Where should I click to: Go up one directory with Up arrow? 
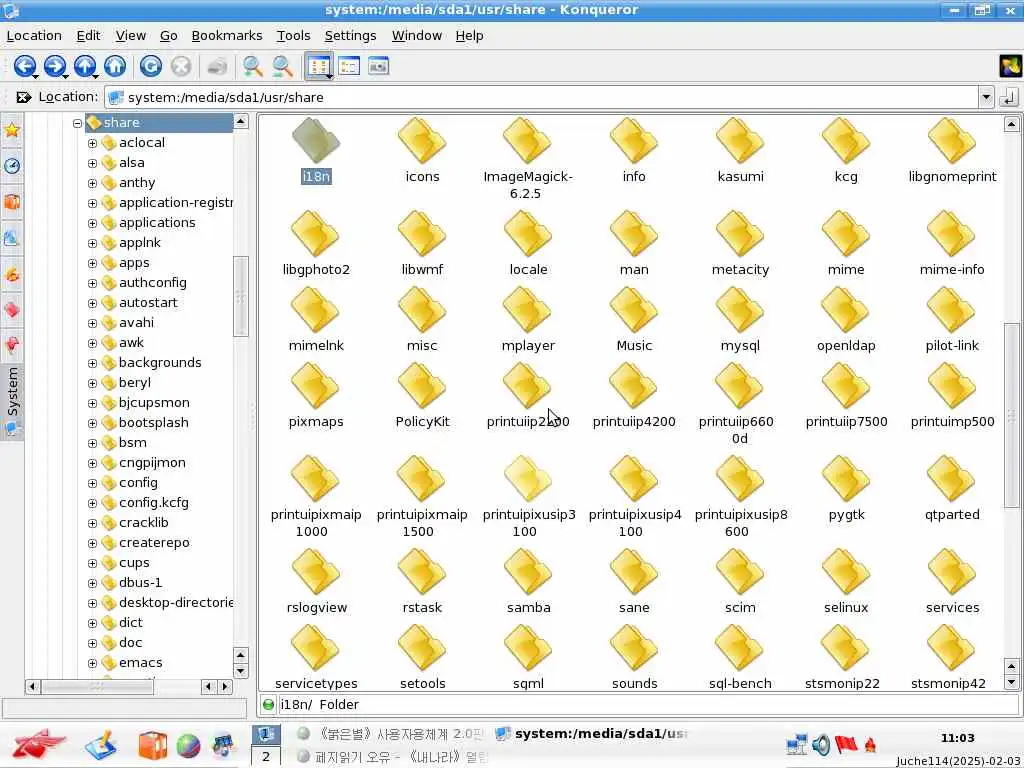pyautogui.click(x=85, y=66)
